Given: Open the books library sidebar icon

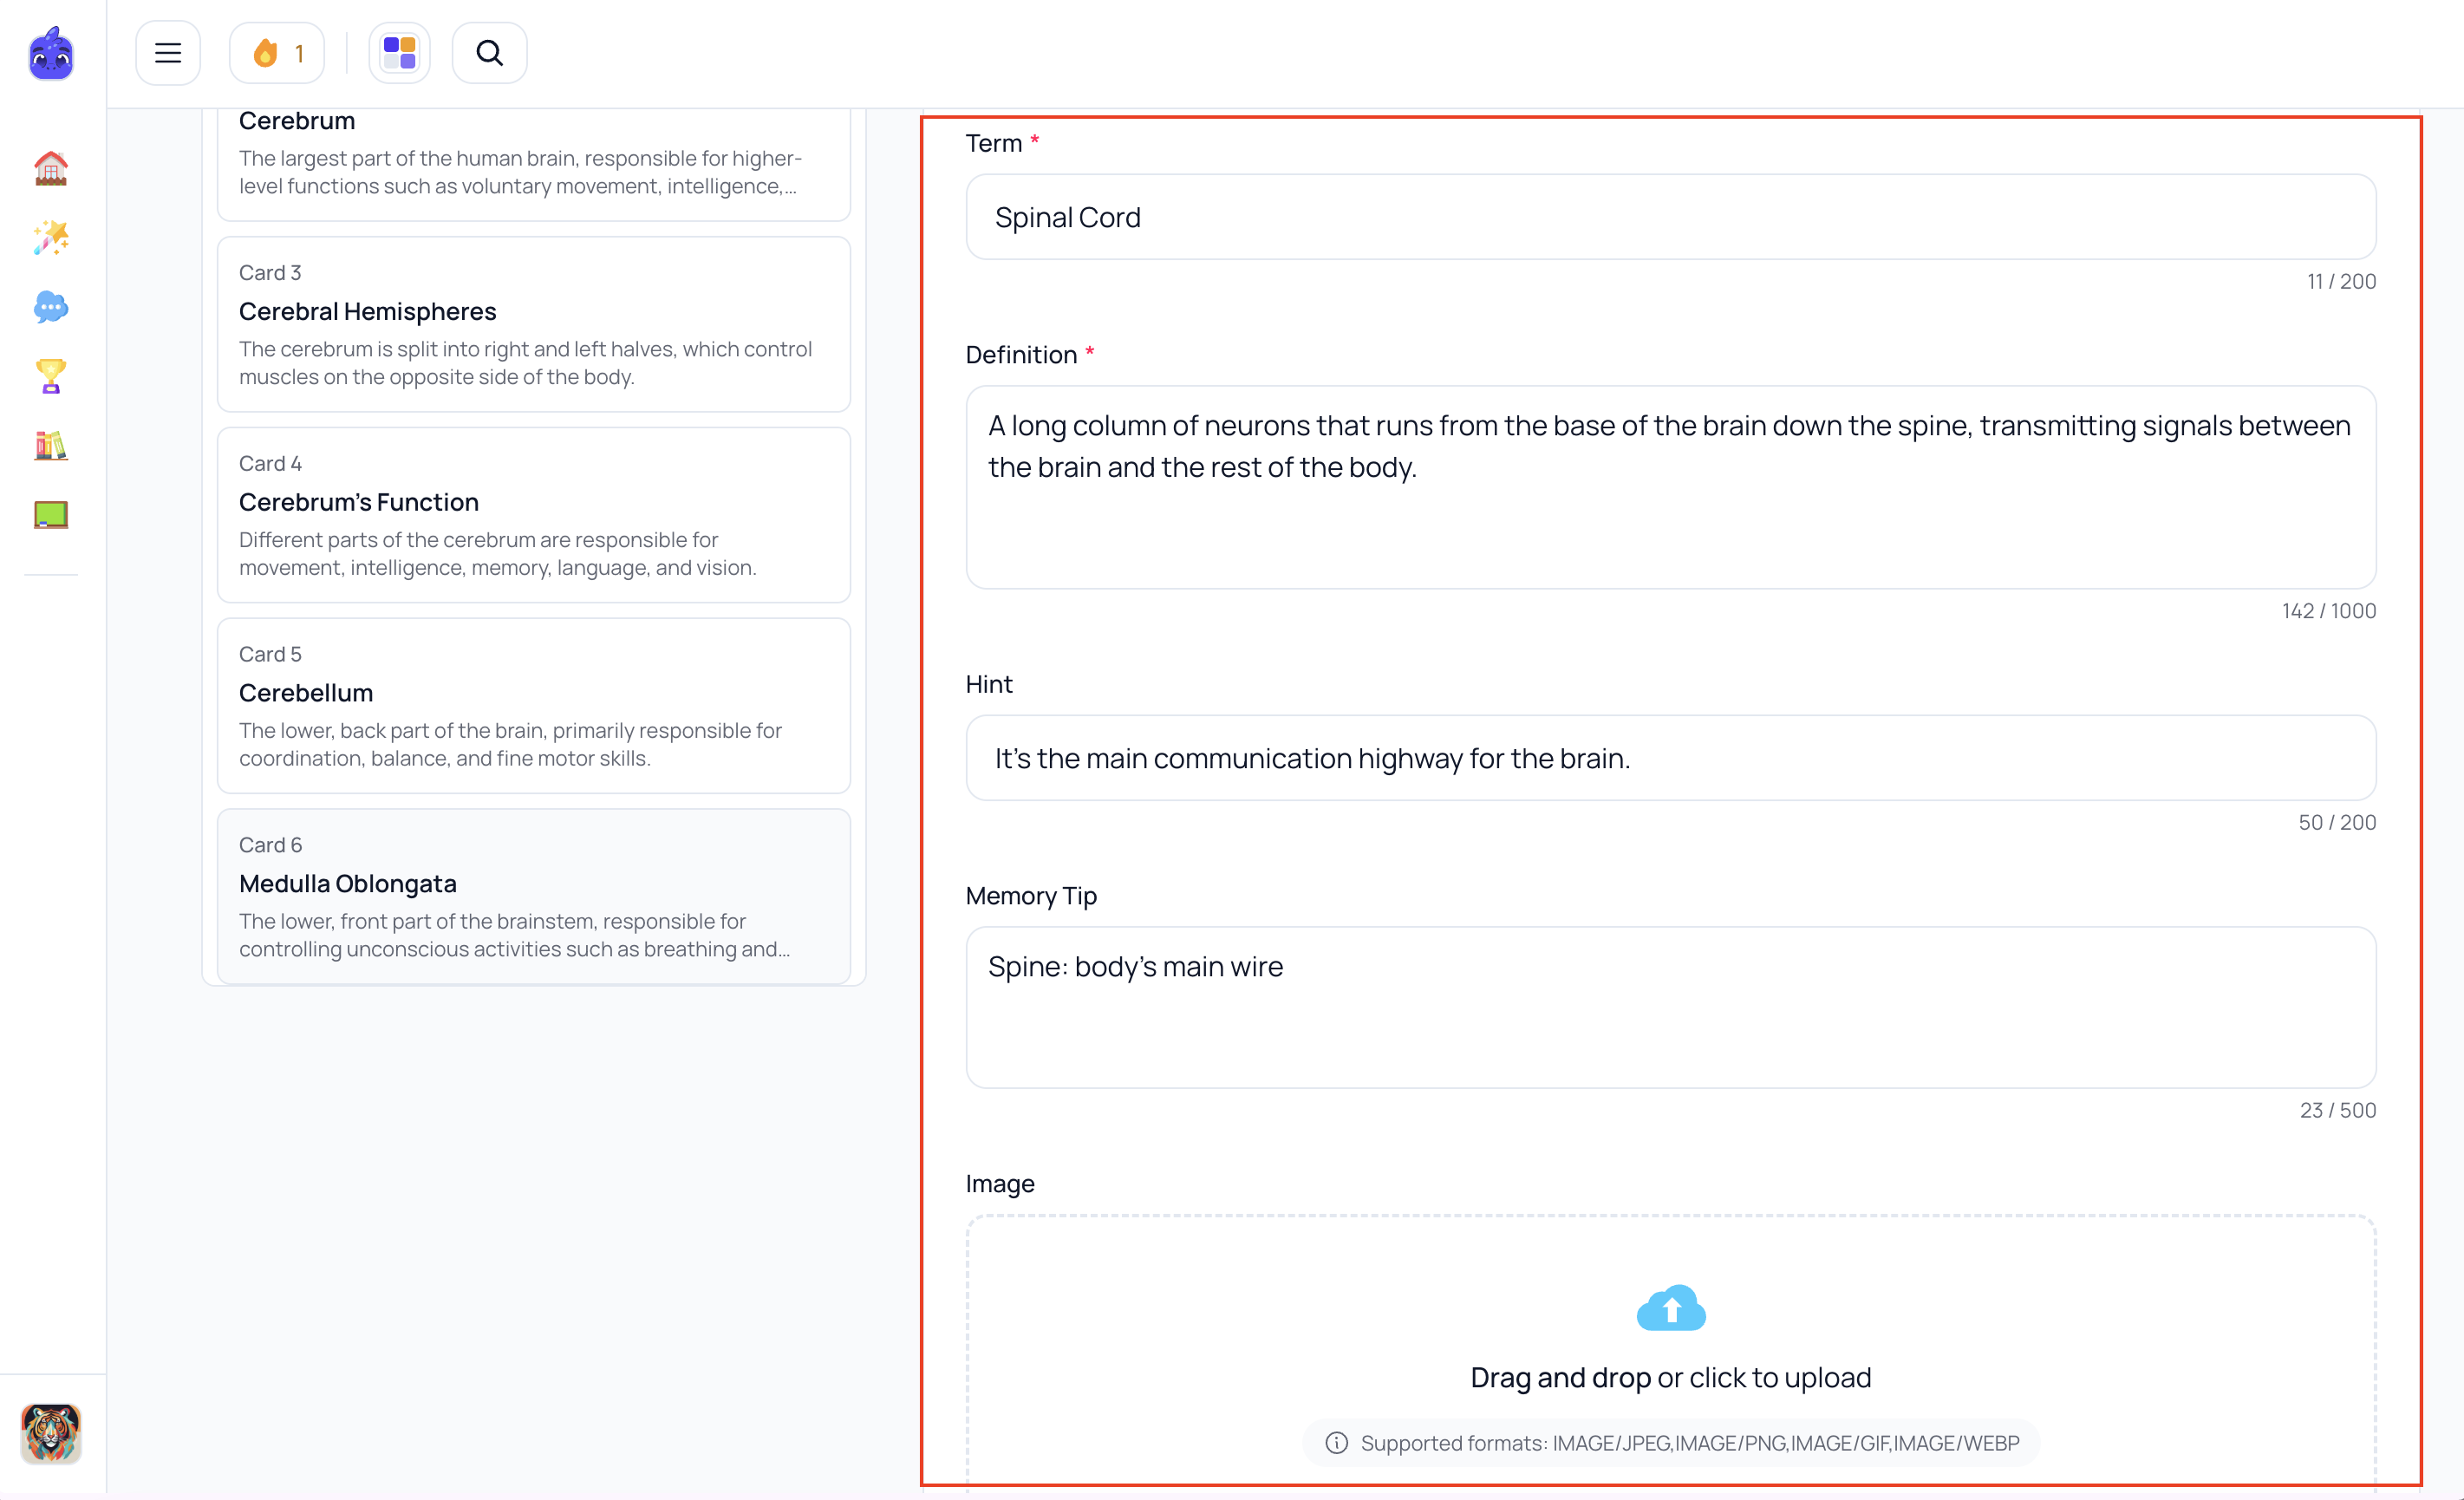Looking at the screenshot, I should pyautogui.click(x=51, y=446).
